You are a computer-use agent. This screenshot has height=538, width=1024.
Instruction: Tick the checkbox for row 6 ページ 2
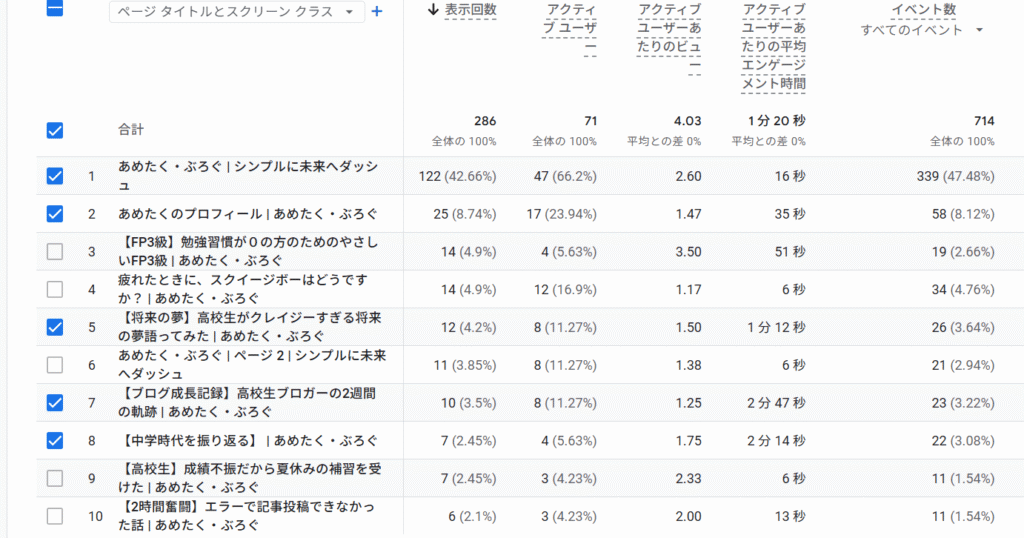point(55,365)
